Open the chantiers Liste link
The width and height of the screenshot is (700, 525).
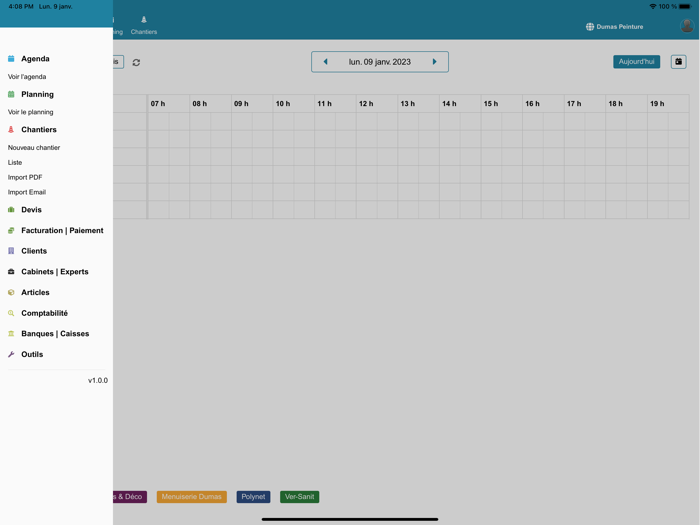coord(15,162)
